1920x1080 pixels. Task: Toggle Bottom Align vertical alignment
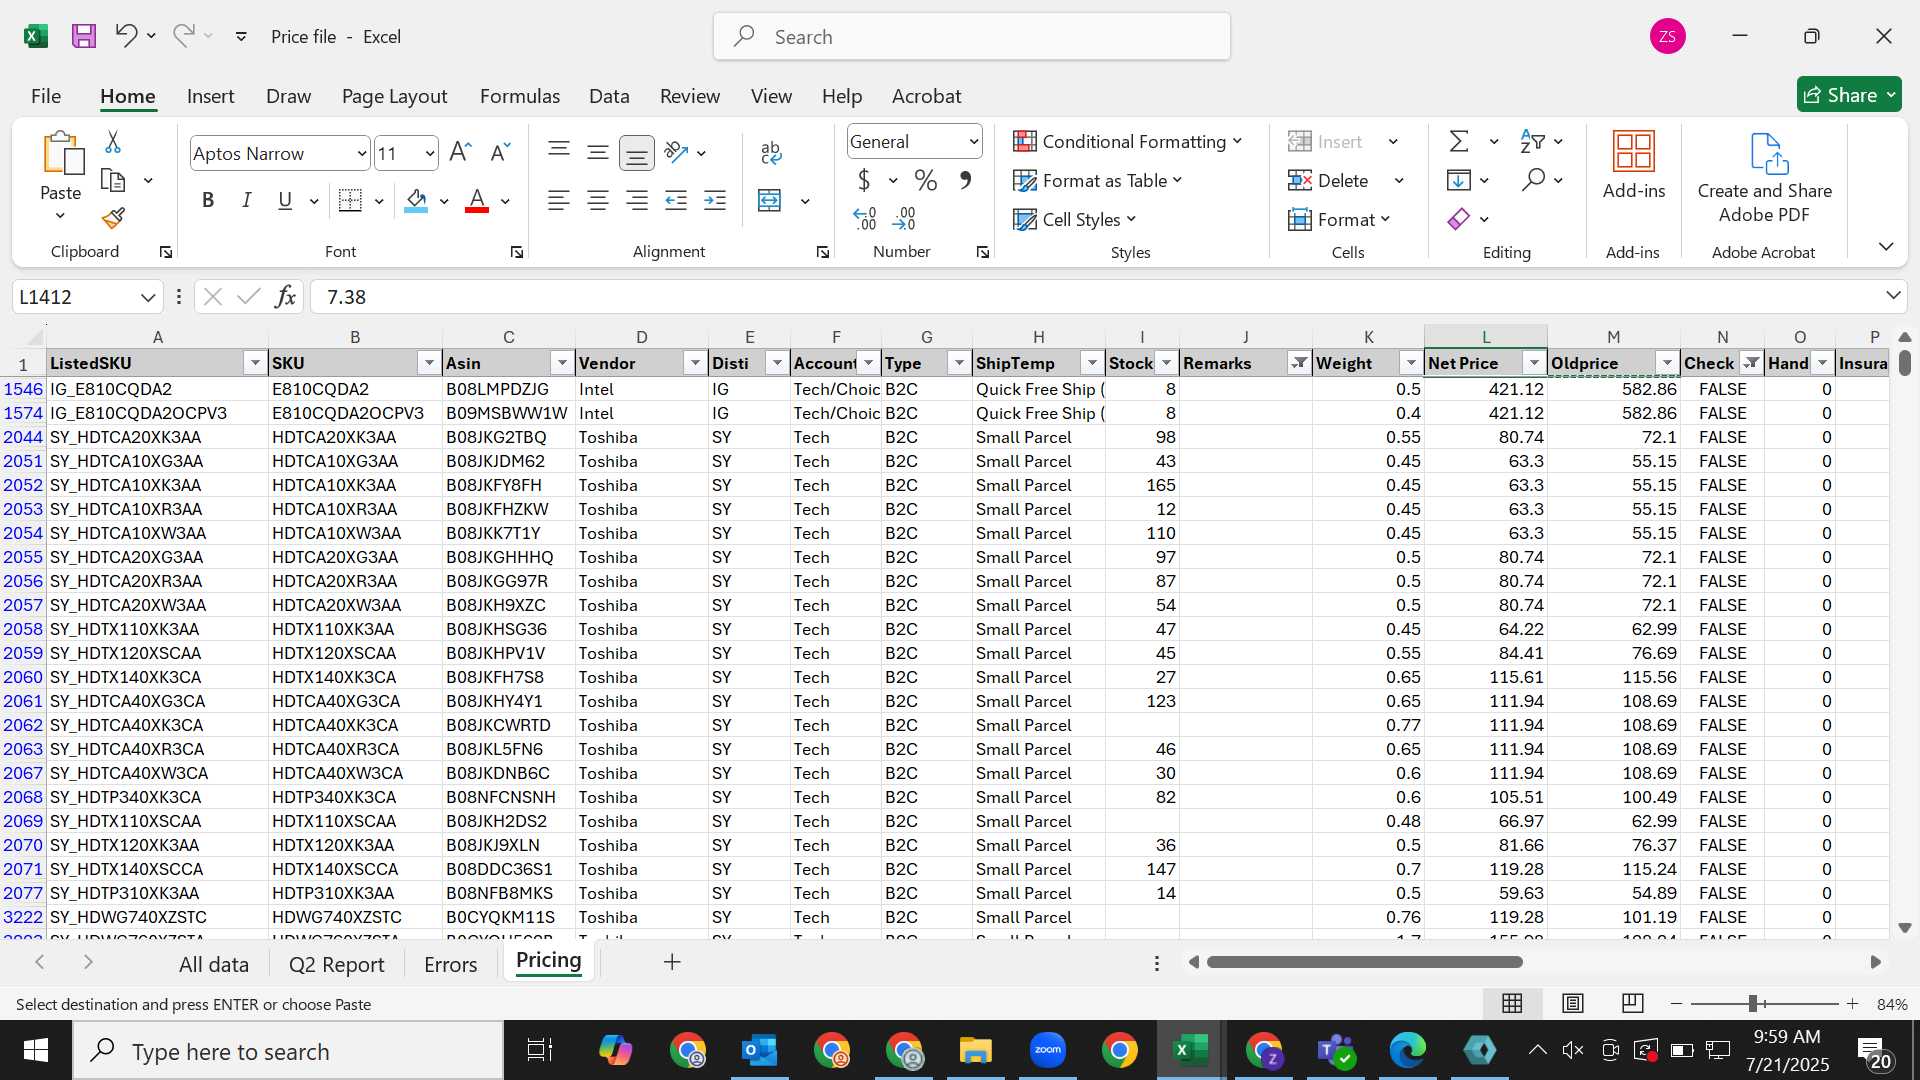coord(637,153)
